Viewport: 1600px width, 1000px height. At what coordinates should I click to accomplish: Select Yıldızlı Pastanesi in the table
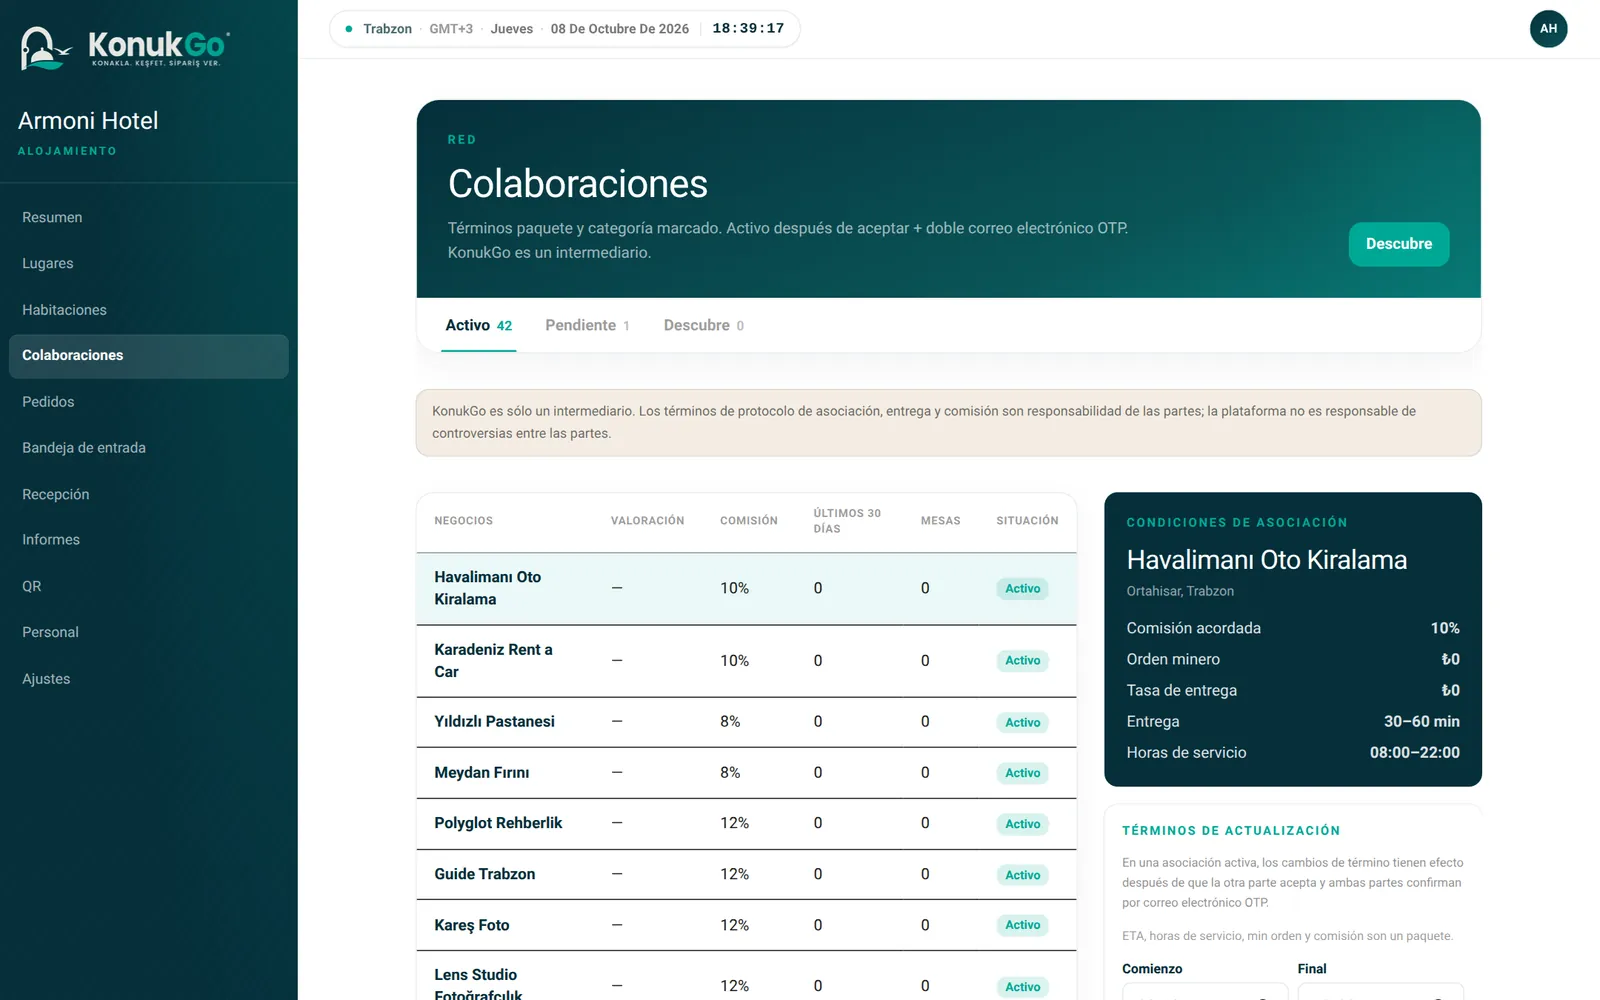pyautogui.click(x=746, y=721)
